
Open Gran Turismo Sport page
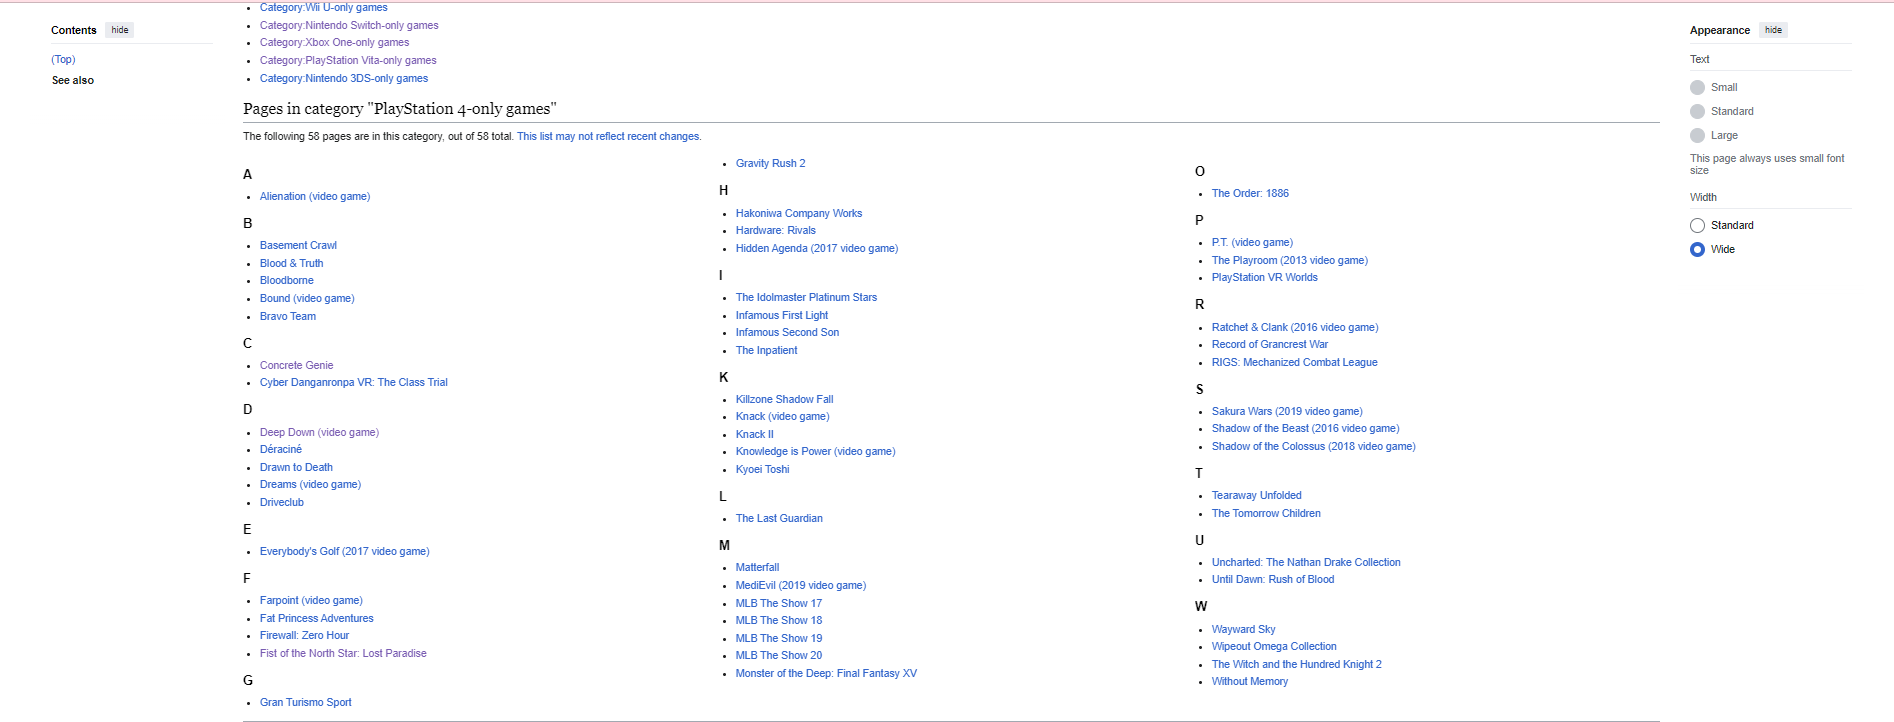[306, 702]
